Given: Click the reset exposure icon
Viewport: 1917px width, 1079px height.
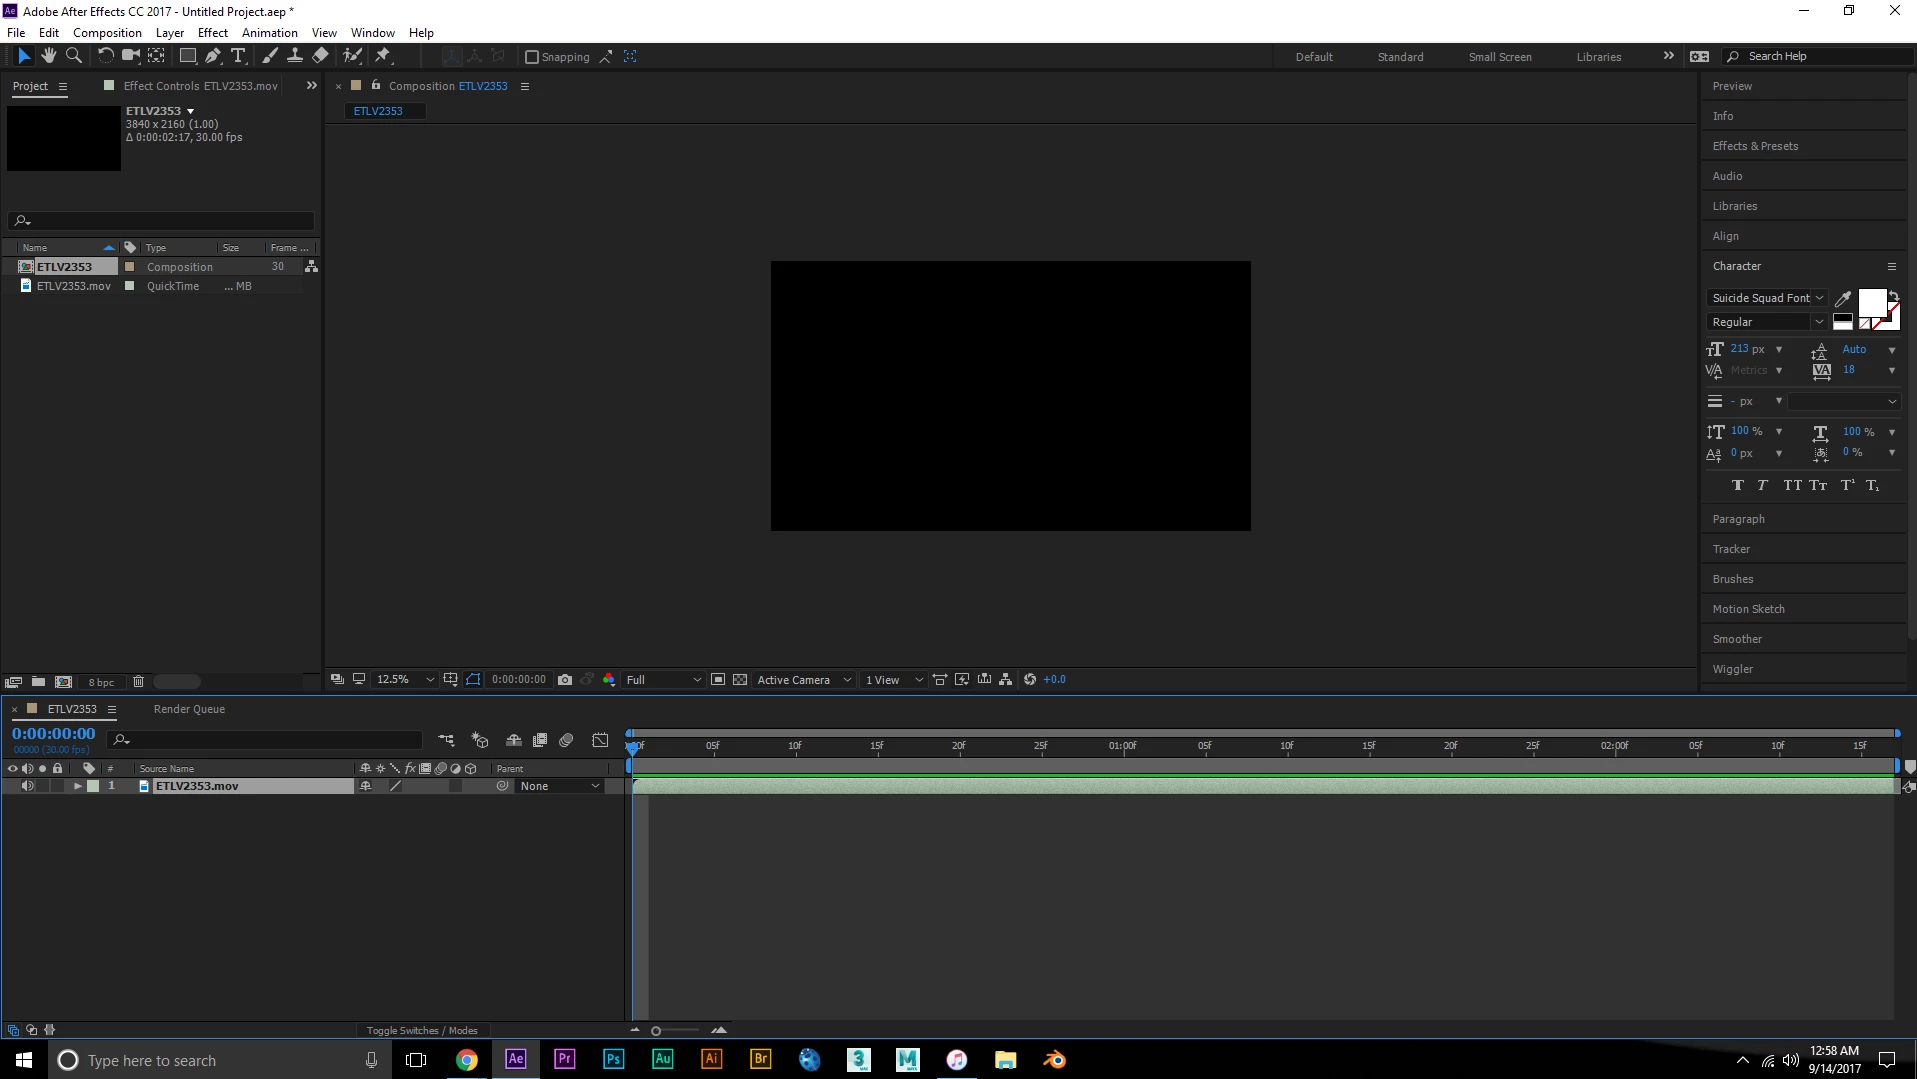Looking at the screenshot, I should pos(1030,680).
